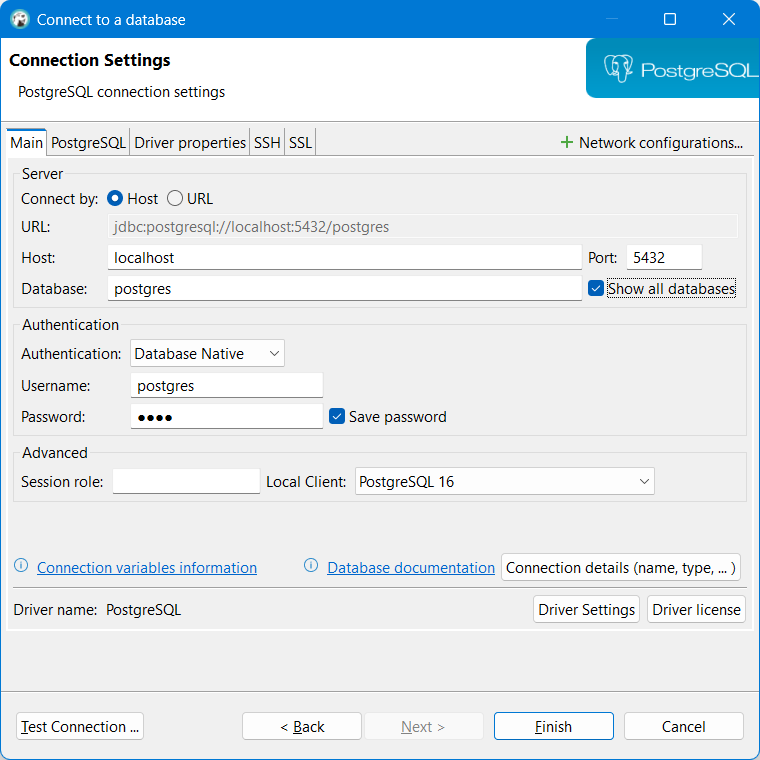Open Driver Settings
The height and width of the screenshot is (760, 760).
pyautogui.click(x=586, y=609)
